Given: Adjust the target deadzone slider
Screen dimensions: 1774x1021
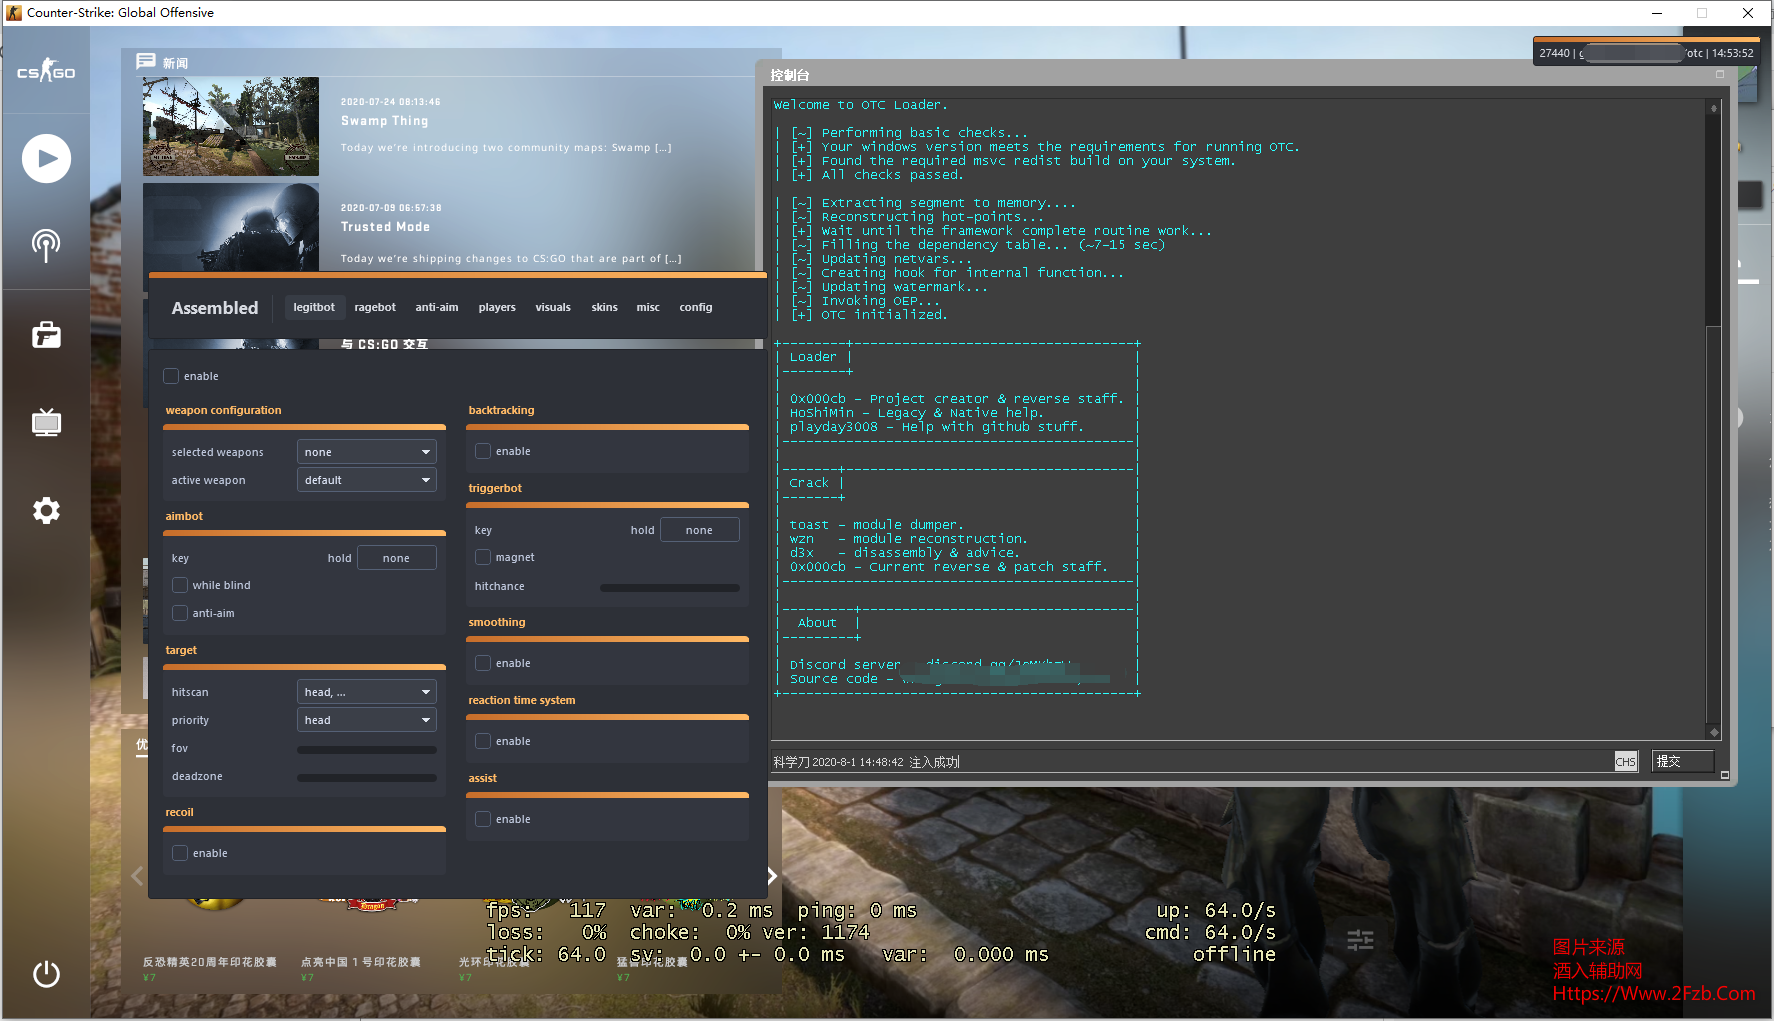Looking at the screenshot, I should coord(367,777).
